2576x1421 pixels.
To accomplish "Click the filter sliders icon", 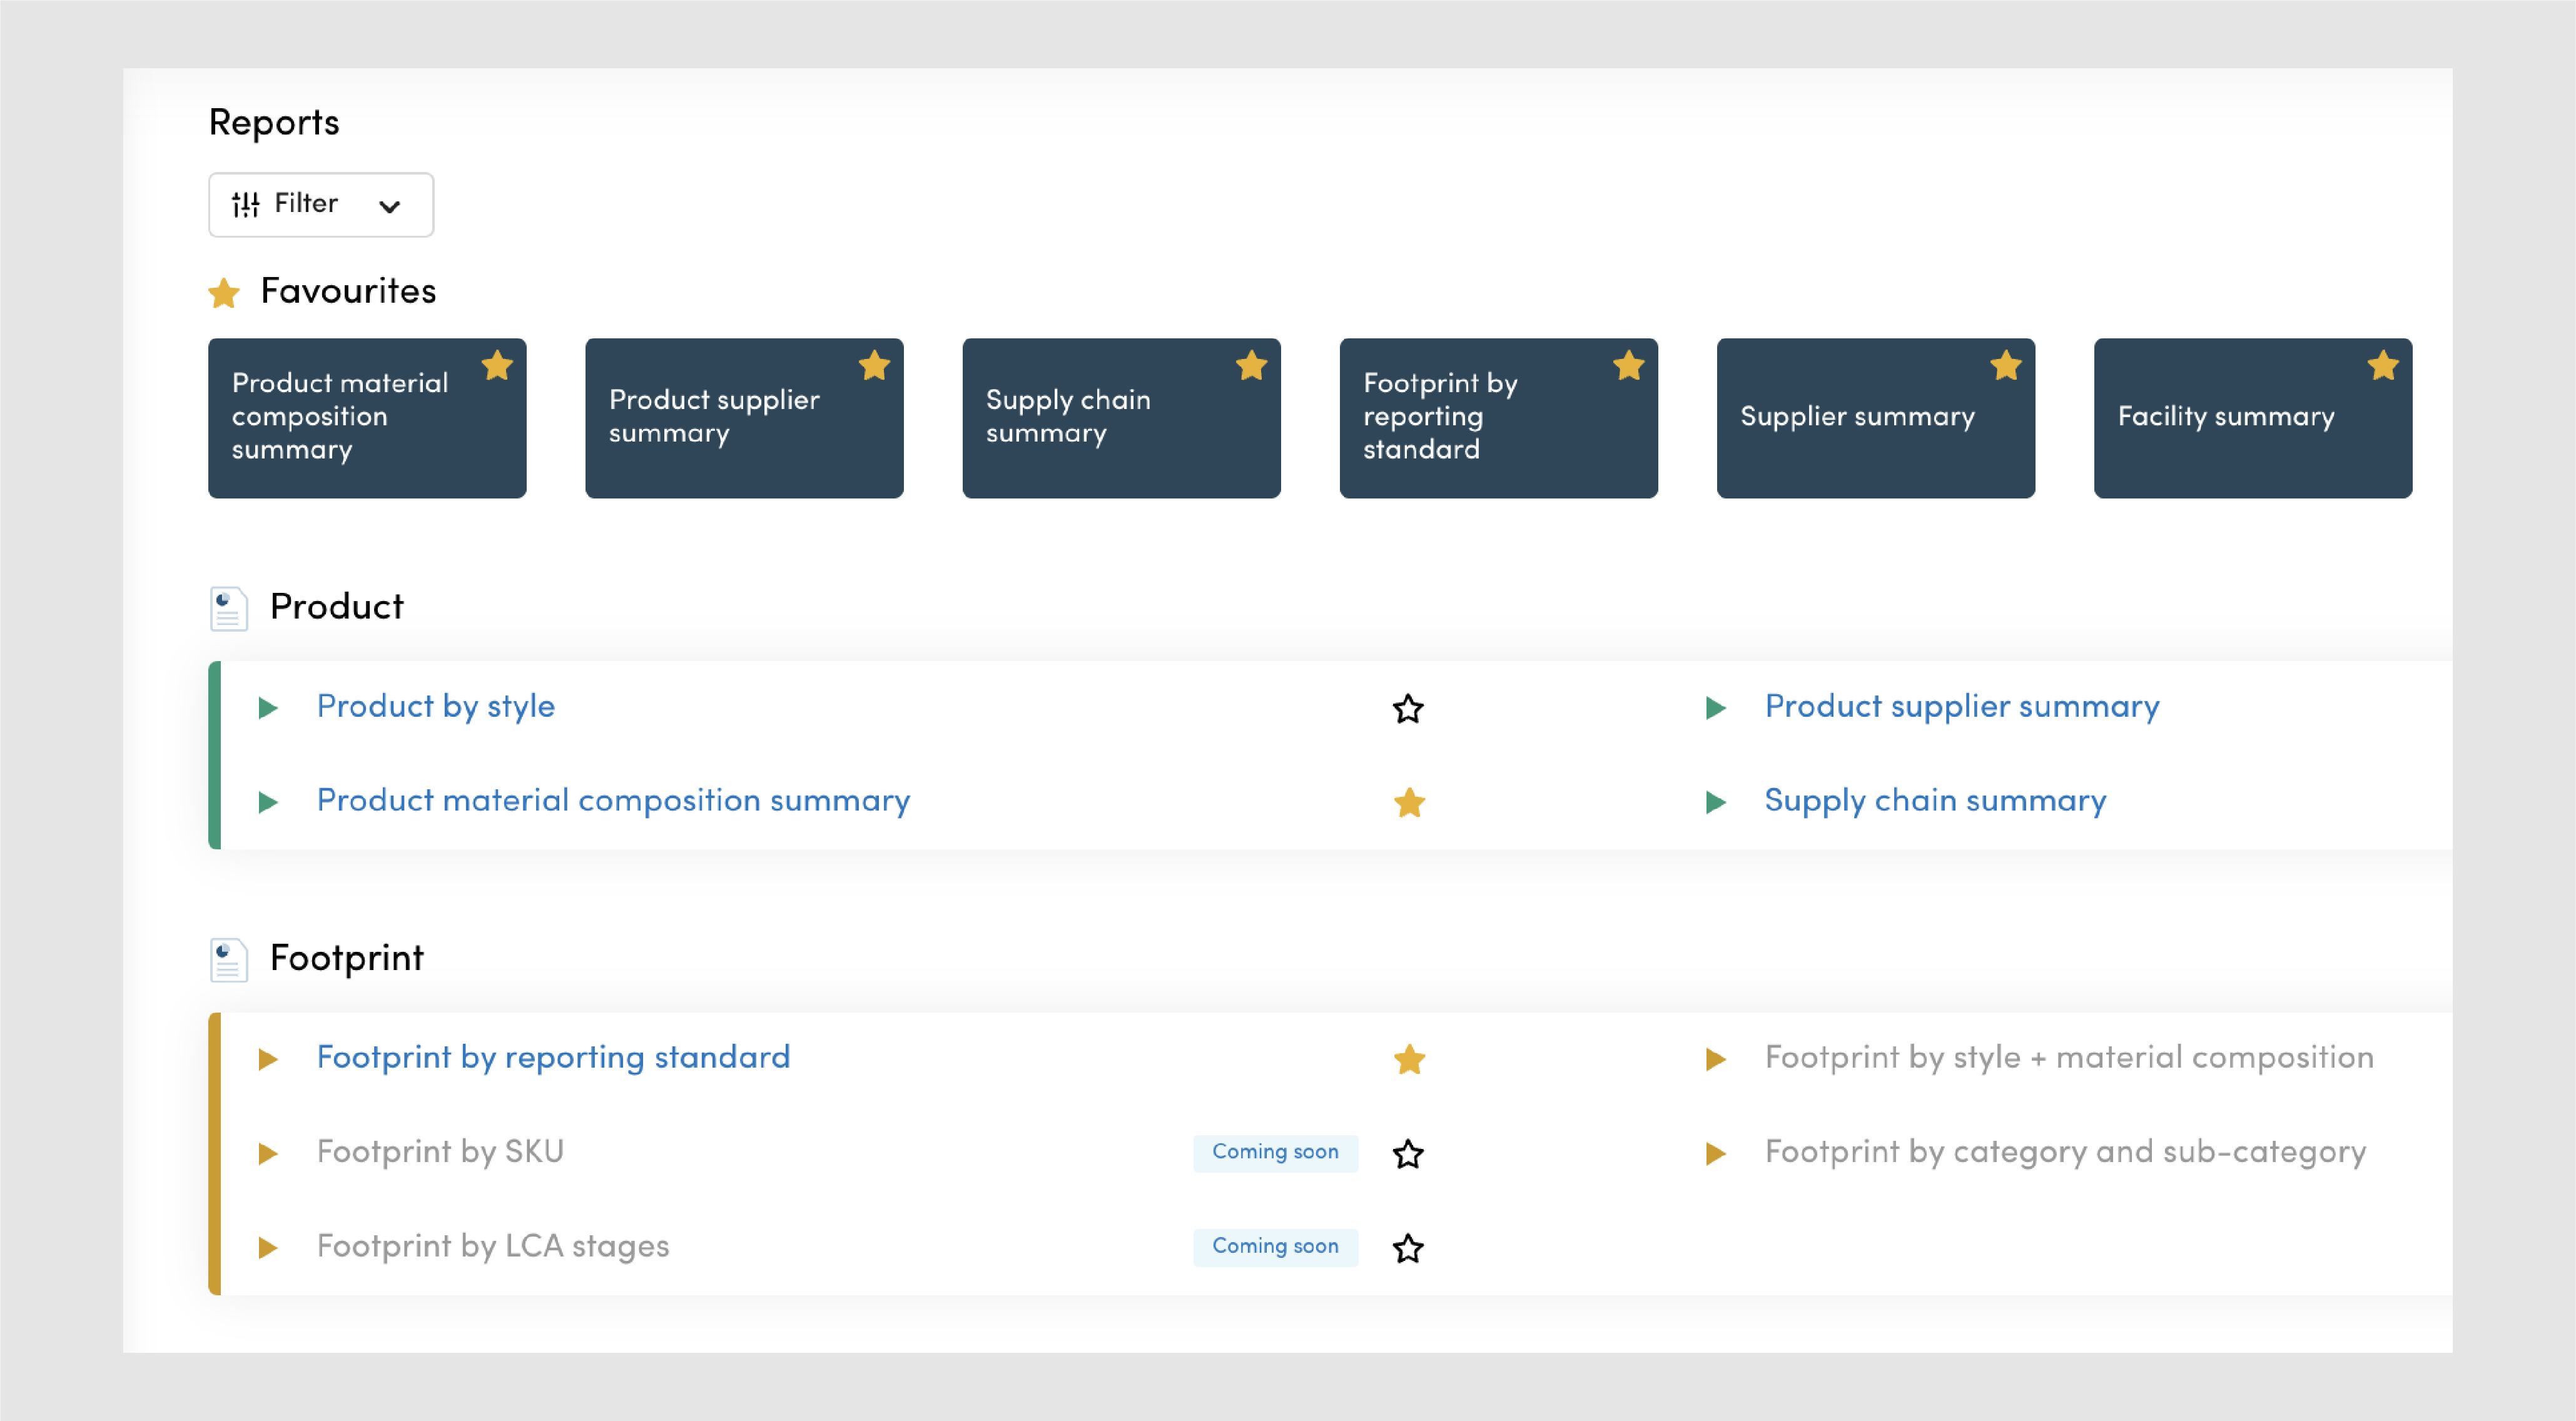I will click(245, 205).
